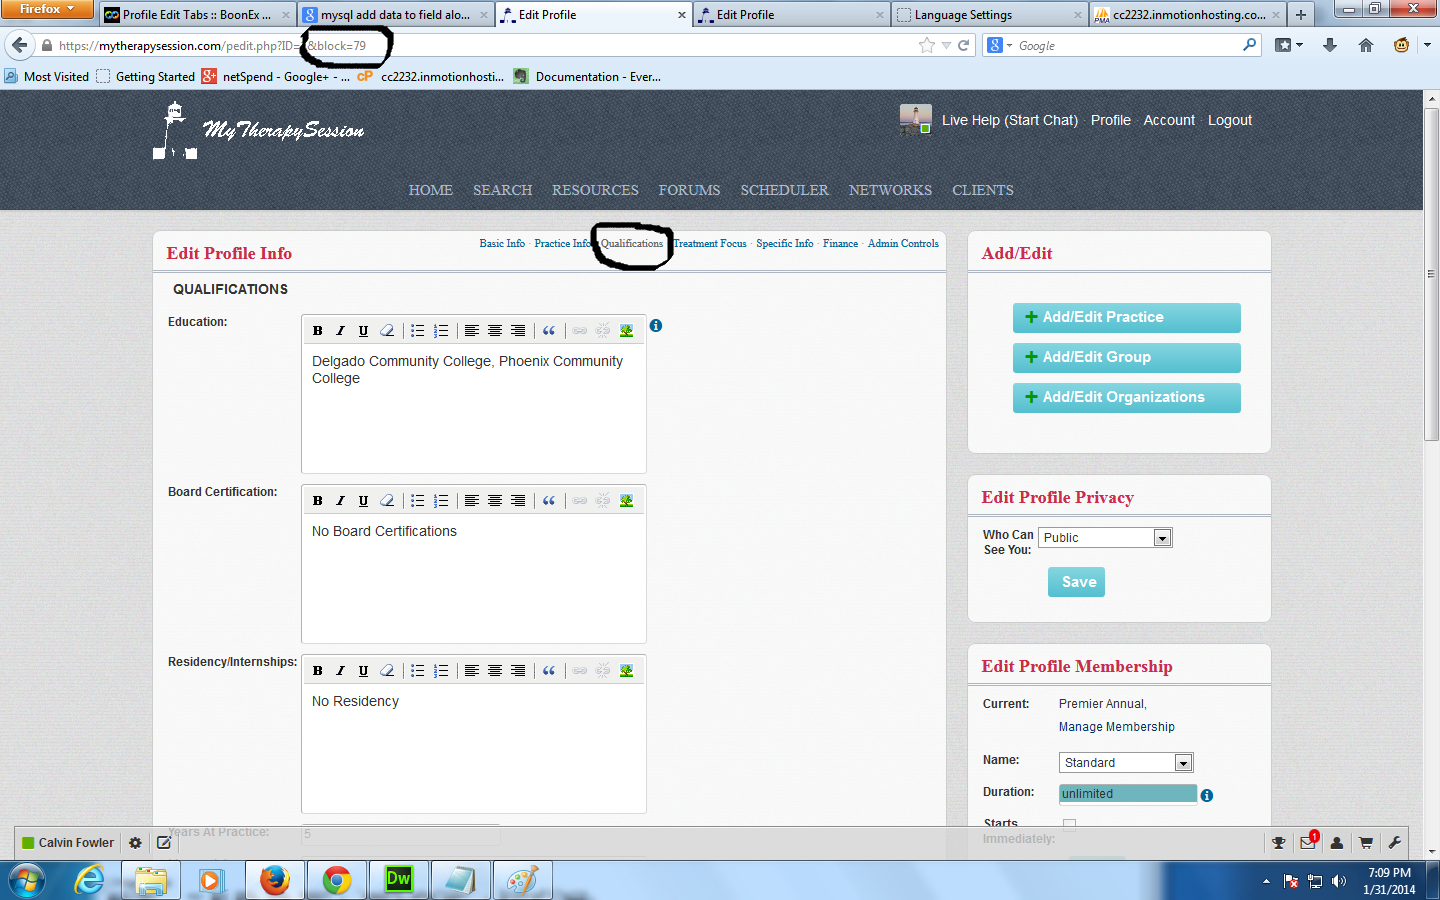Insert image in the Education editor
The image size is (1440, 900).
pos(626,331)
